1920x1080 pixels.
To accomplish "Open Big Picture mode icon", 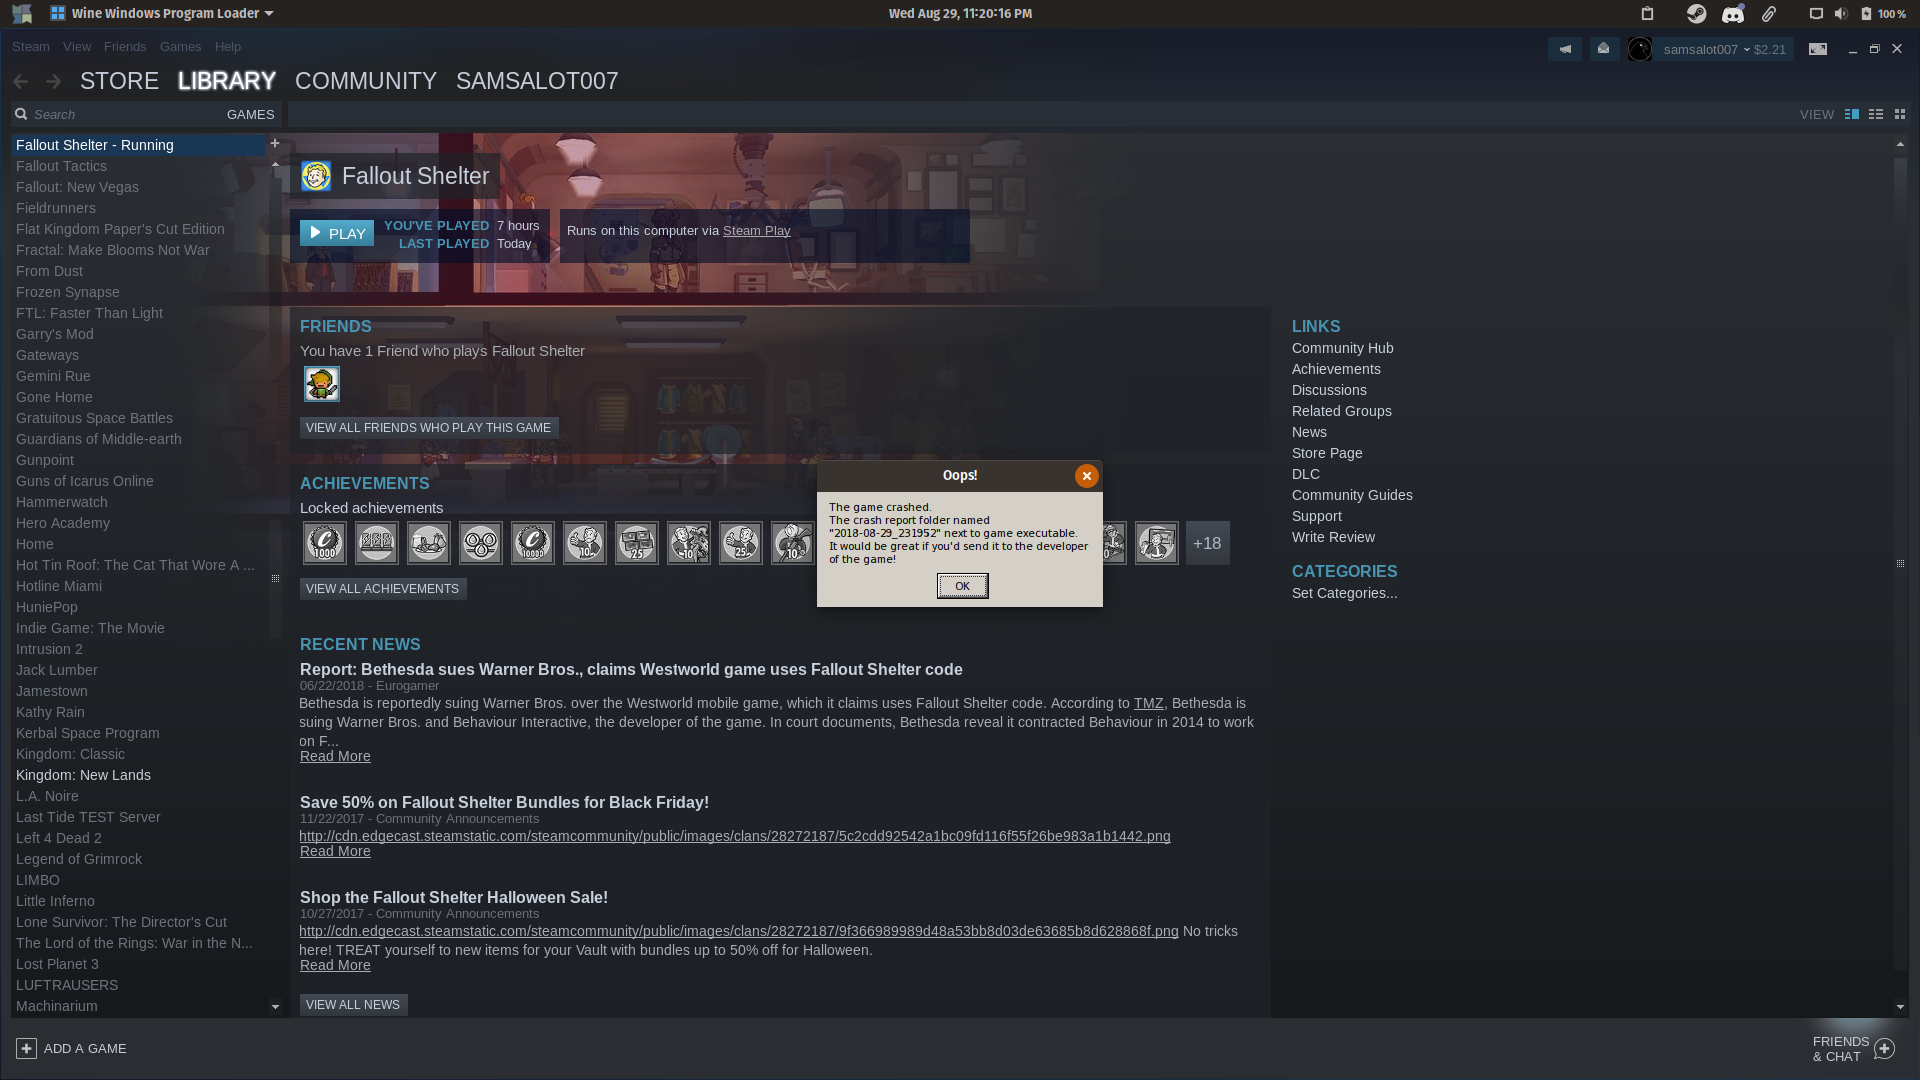I will [x=1818, y=49].
